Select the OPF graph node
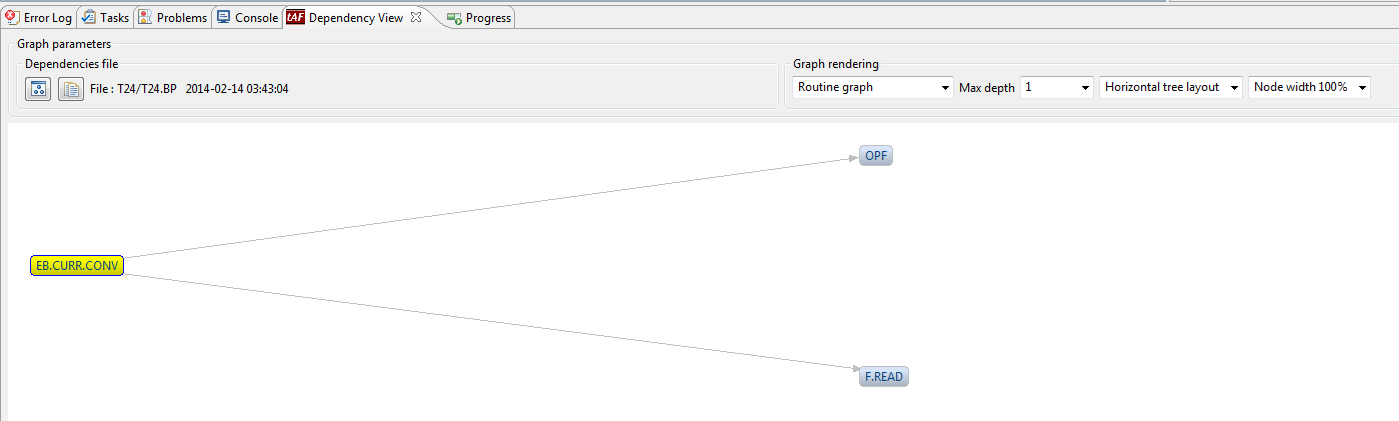This screenshot has height=421, width=1399. [x=876, y=156]
